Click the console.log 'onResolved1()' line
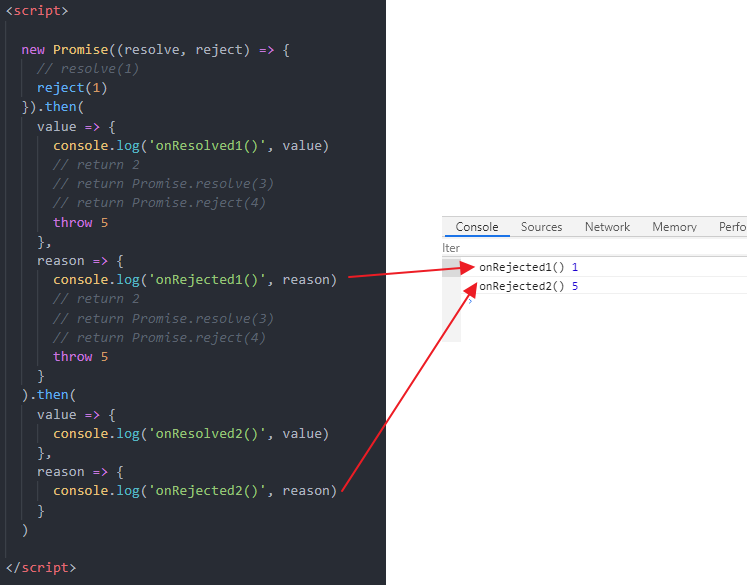This screenshot has height=585, width=756. point(191,146)
